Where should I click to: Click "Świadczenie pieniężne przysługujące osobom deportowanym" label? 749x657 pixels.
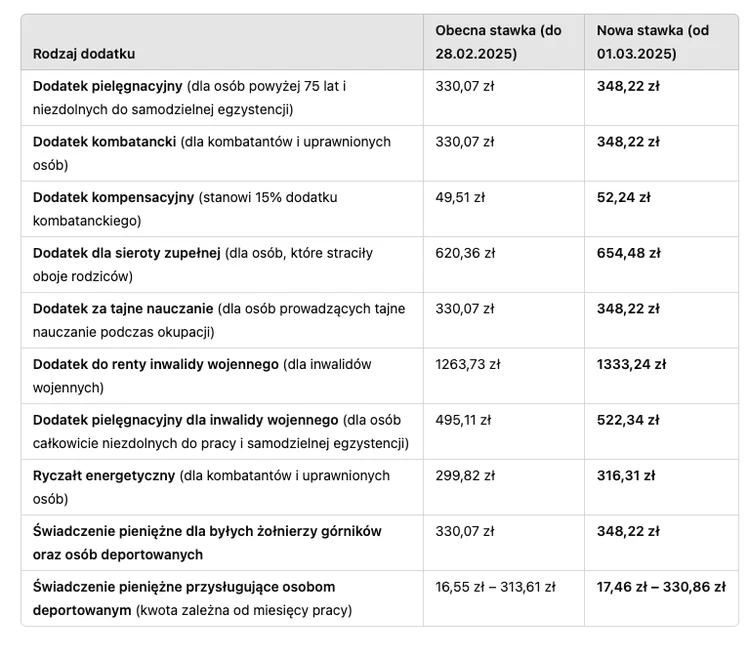tap(184, 587)
